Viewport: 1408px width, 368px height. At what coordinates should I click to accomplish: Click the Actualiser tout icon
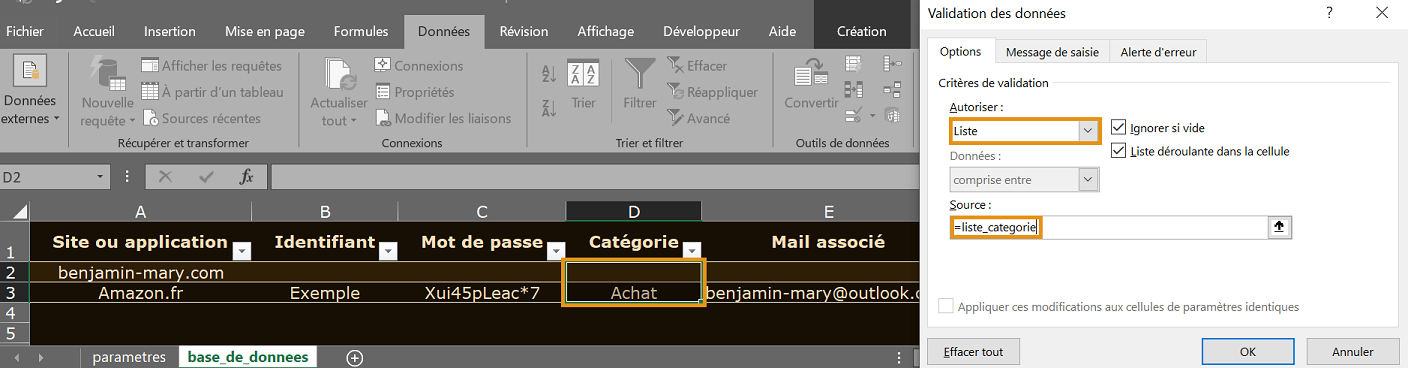(x=339, y=73)
